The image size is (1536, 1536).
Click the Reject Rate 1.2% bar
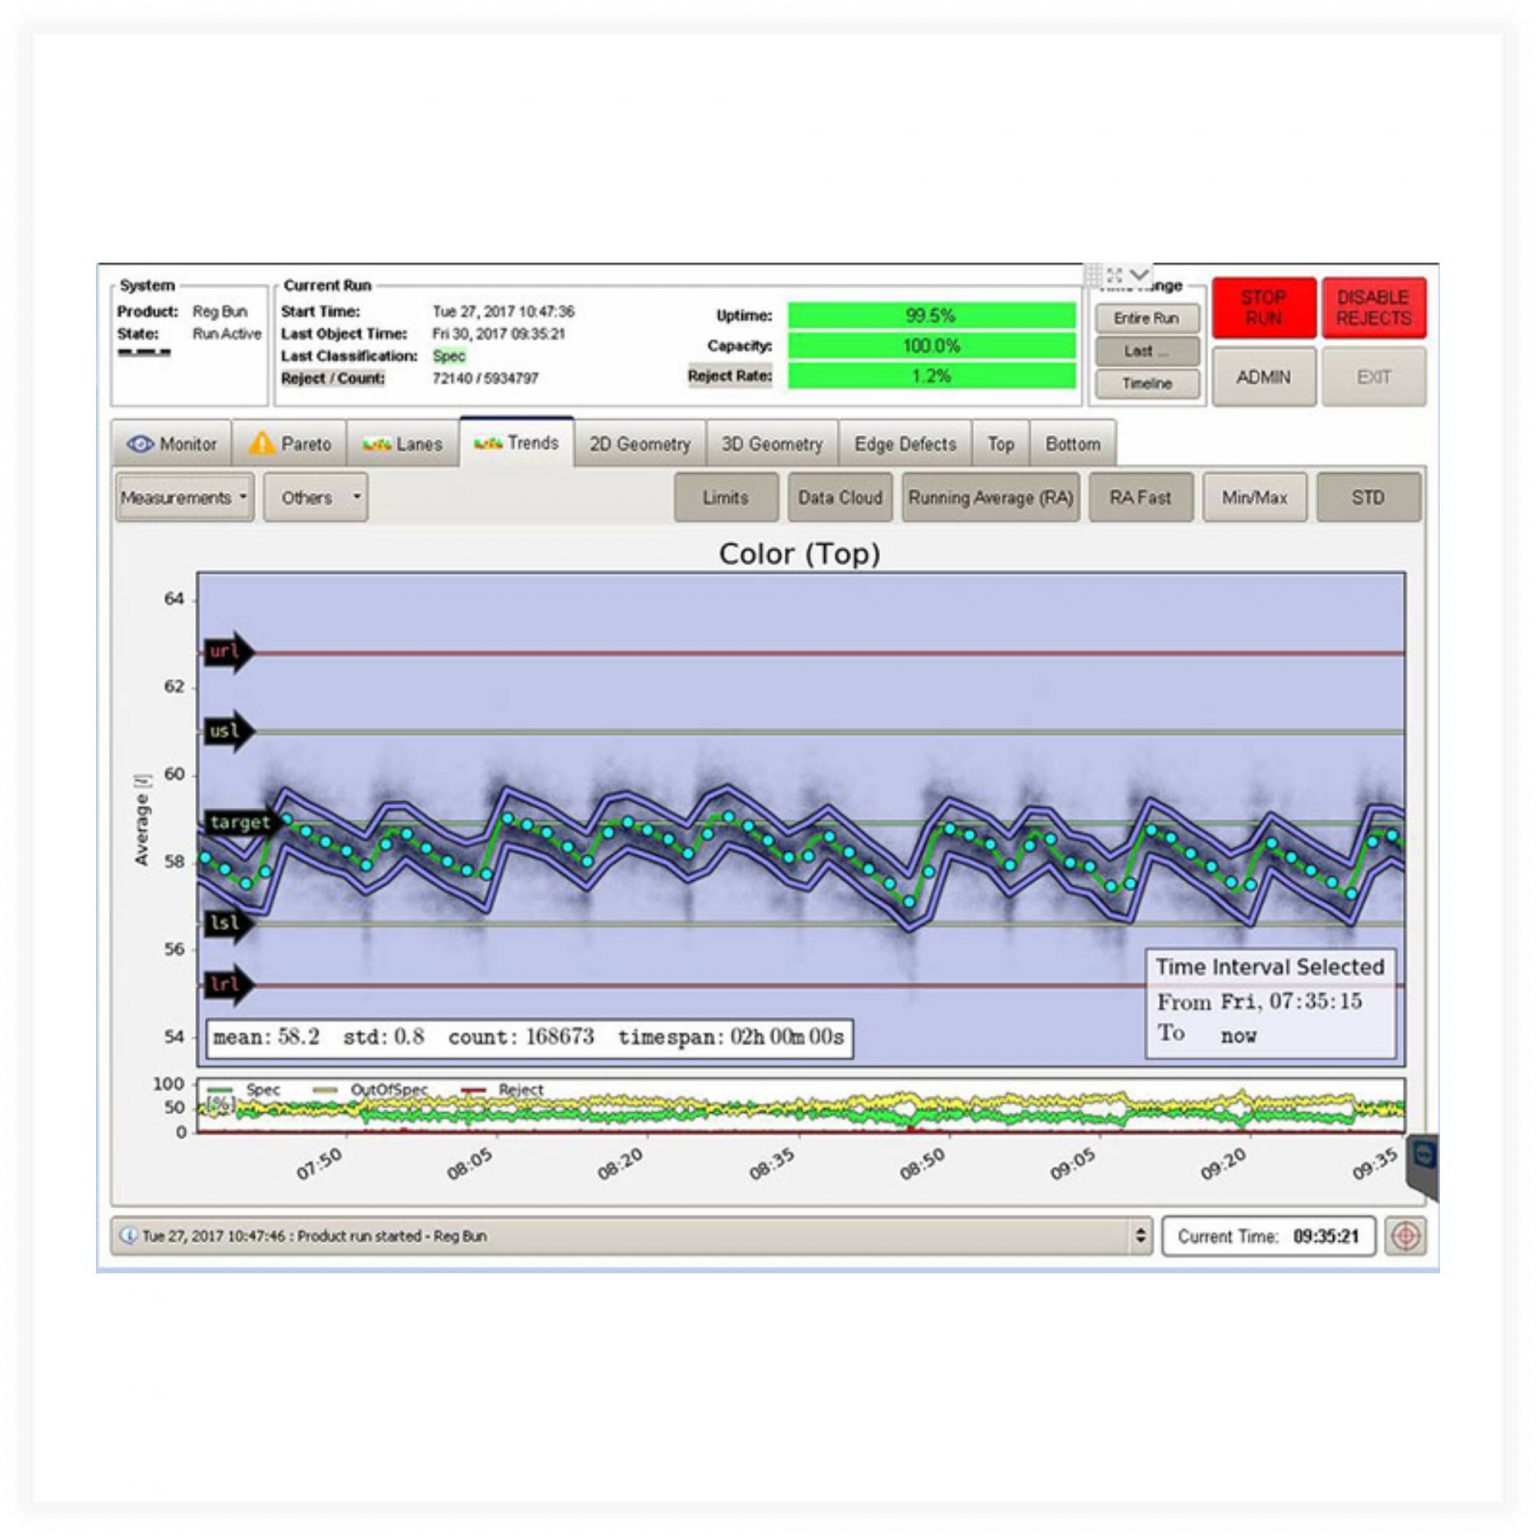point(932,376)
